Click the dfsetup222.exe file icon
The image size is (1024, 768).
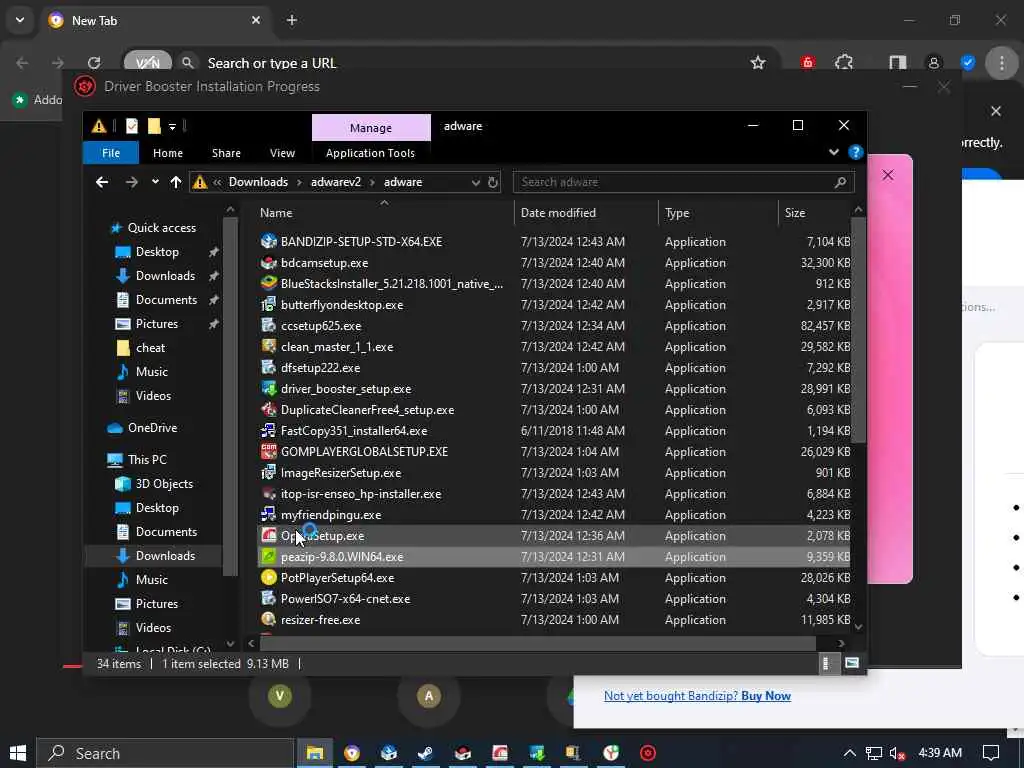(268, 367)
